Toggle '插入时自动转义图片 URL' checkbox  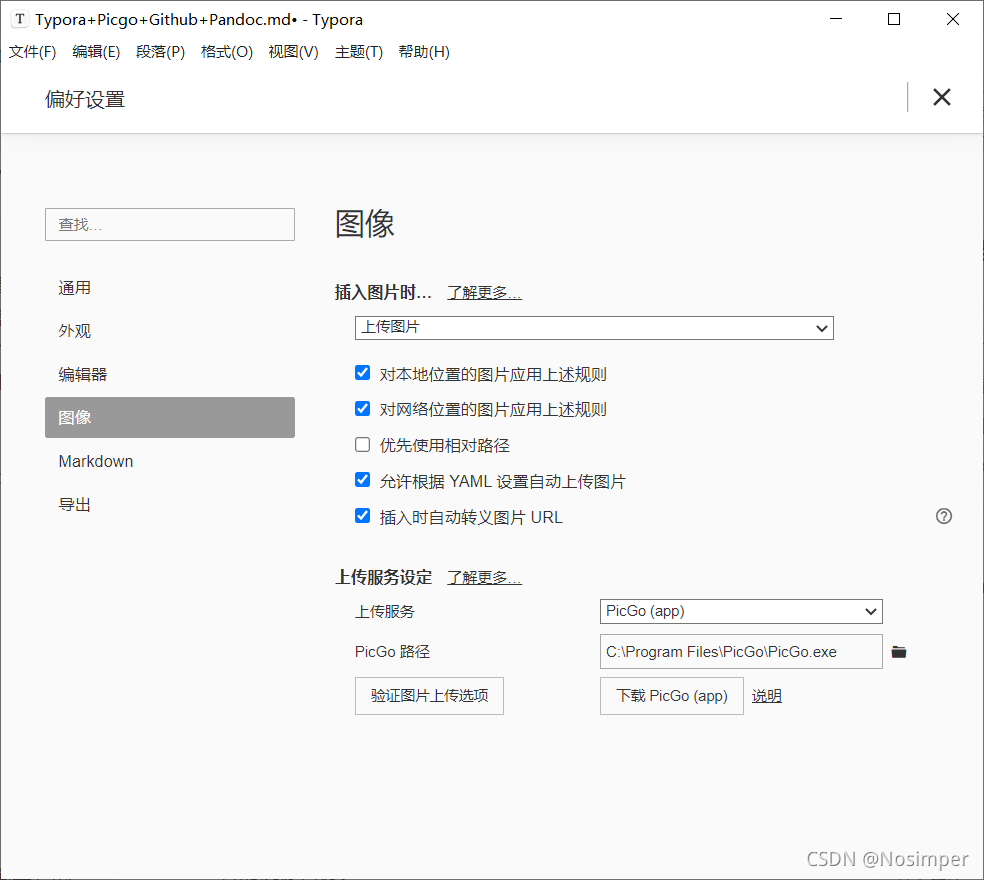(362, 516)
